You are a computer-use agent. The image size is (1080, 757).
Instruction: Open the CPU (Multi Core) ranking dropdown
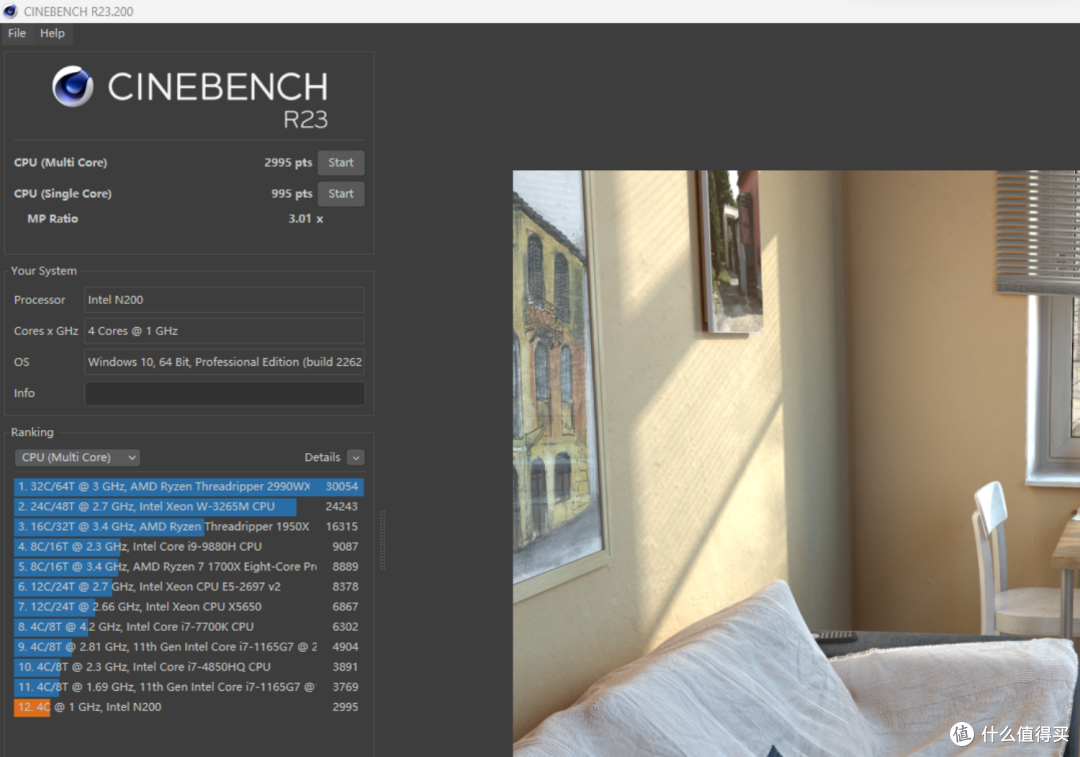click(77, 457)
